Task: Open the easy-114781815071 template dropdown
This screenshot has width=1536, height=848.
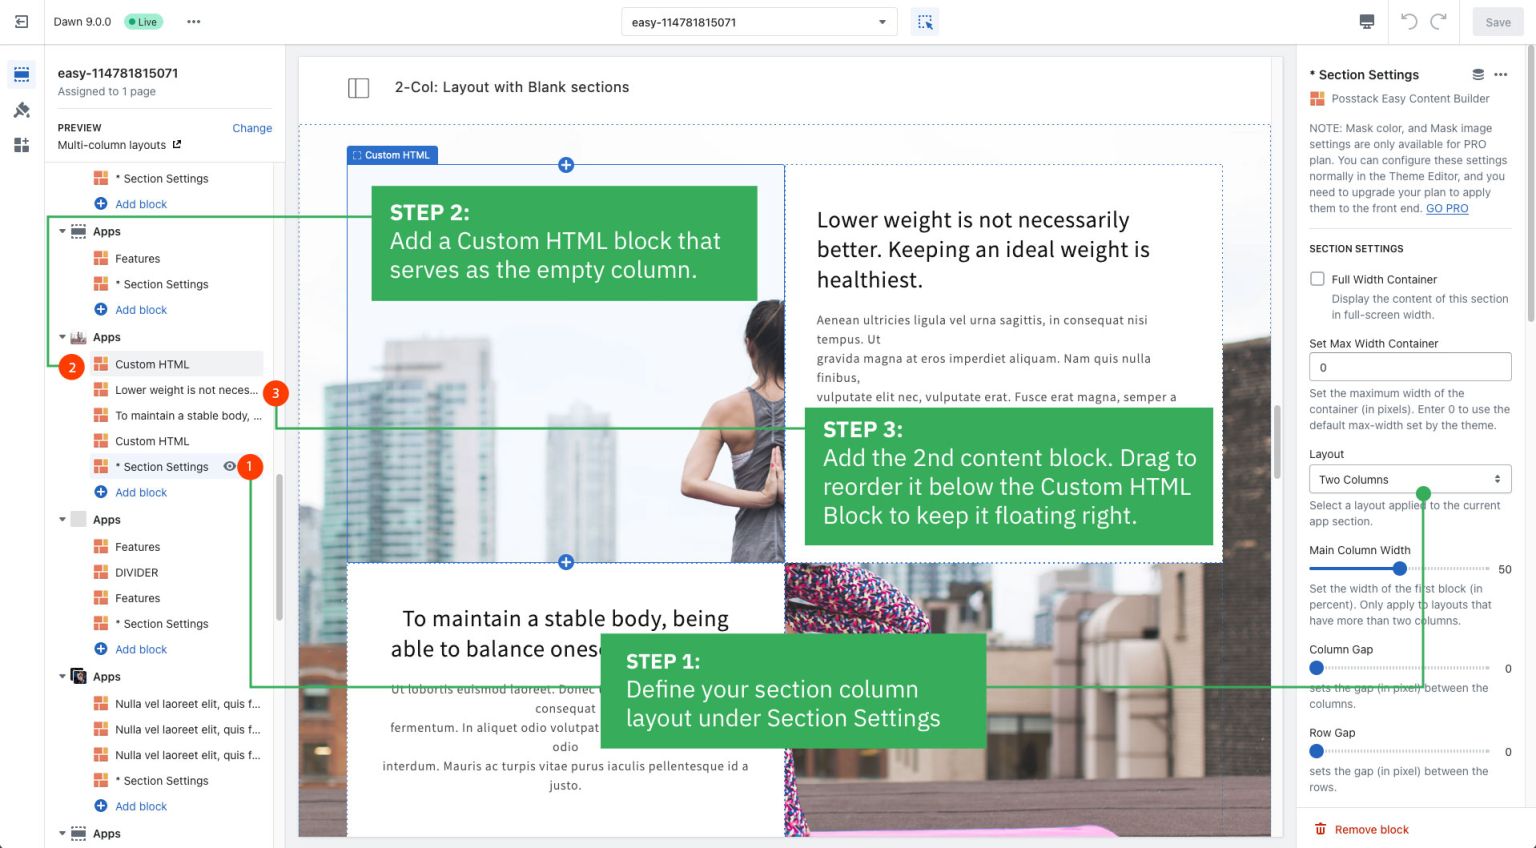Action: [759, 22]
